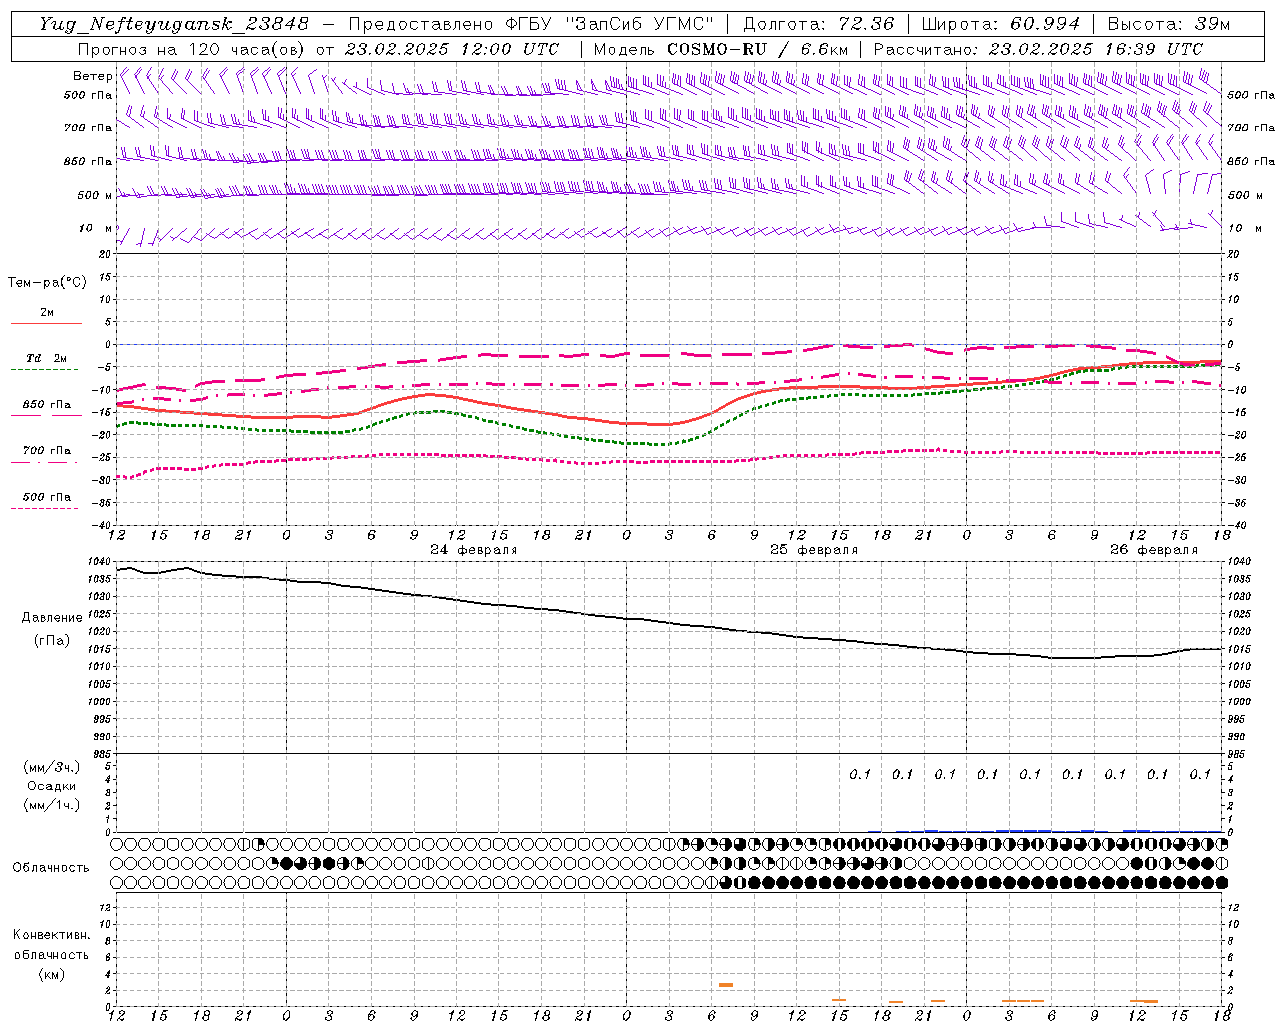Viewport: 1280px width, 1024px height.
Task: Select the "Широта: 60.994" header field
Action: pyautogui.click(x=1000, y=24)
